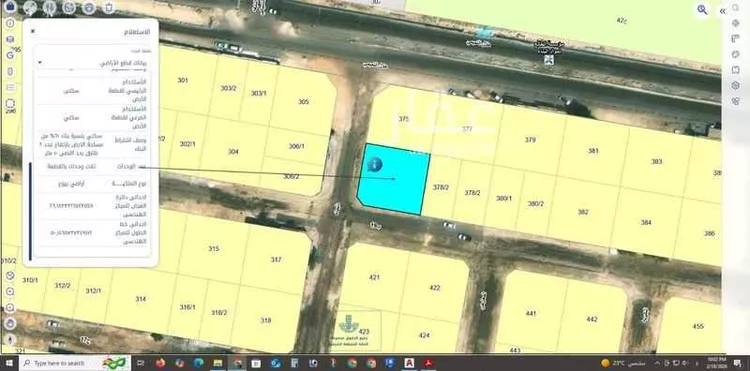Screen dimensions: 750x371
Task: Click the trash bin icon in top toolbar
Action: pyautogui.click(x=109, y=7)
